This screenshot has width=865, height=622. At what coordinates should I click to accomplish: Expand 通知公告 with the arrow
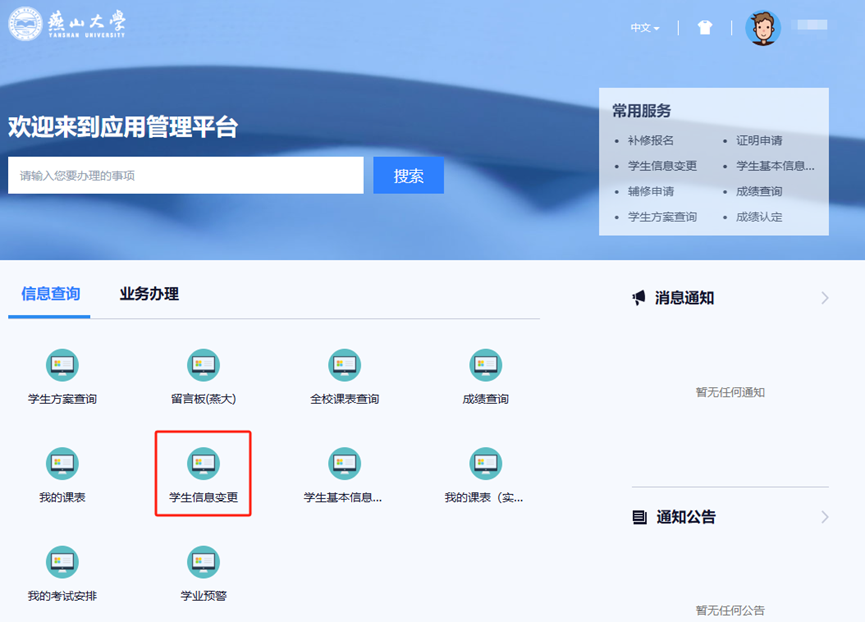pyautogui.click(x=825, y=517)
